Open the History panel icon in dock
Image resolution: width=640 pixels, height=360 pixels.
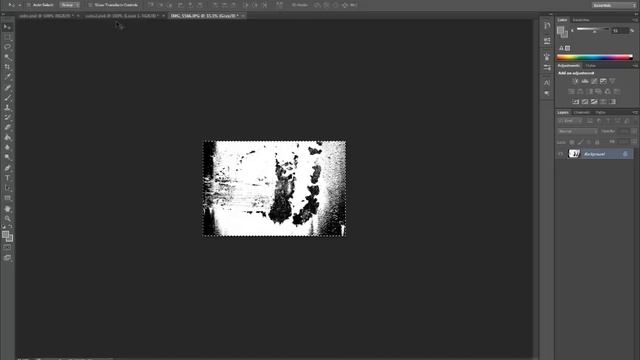(547, 26)
